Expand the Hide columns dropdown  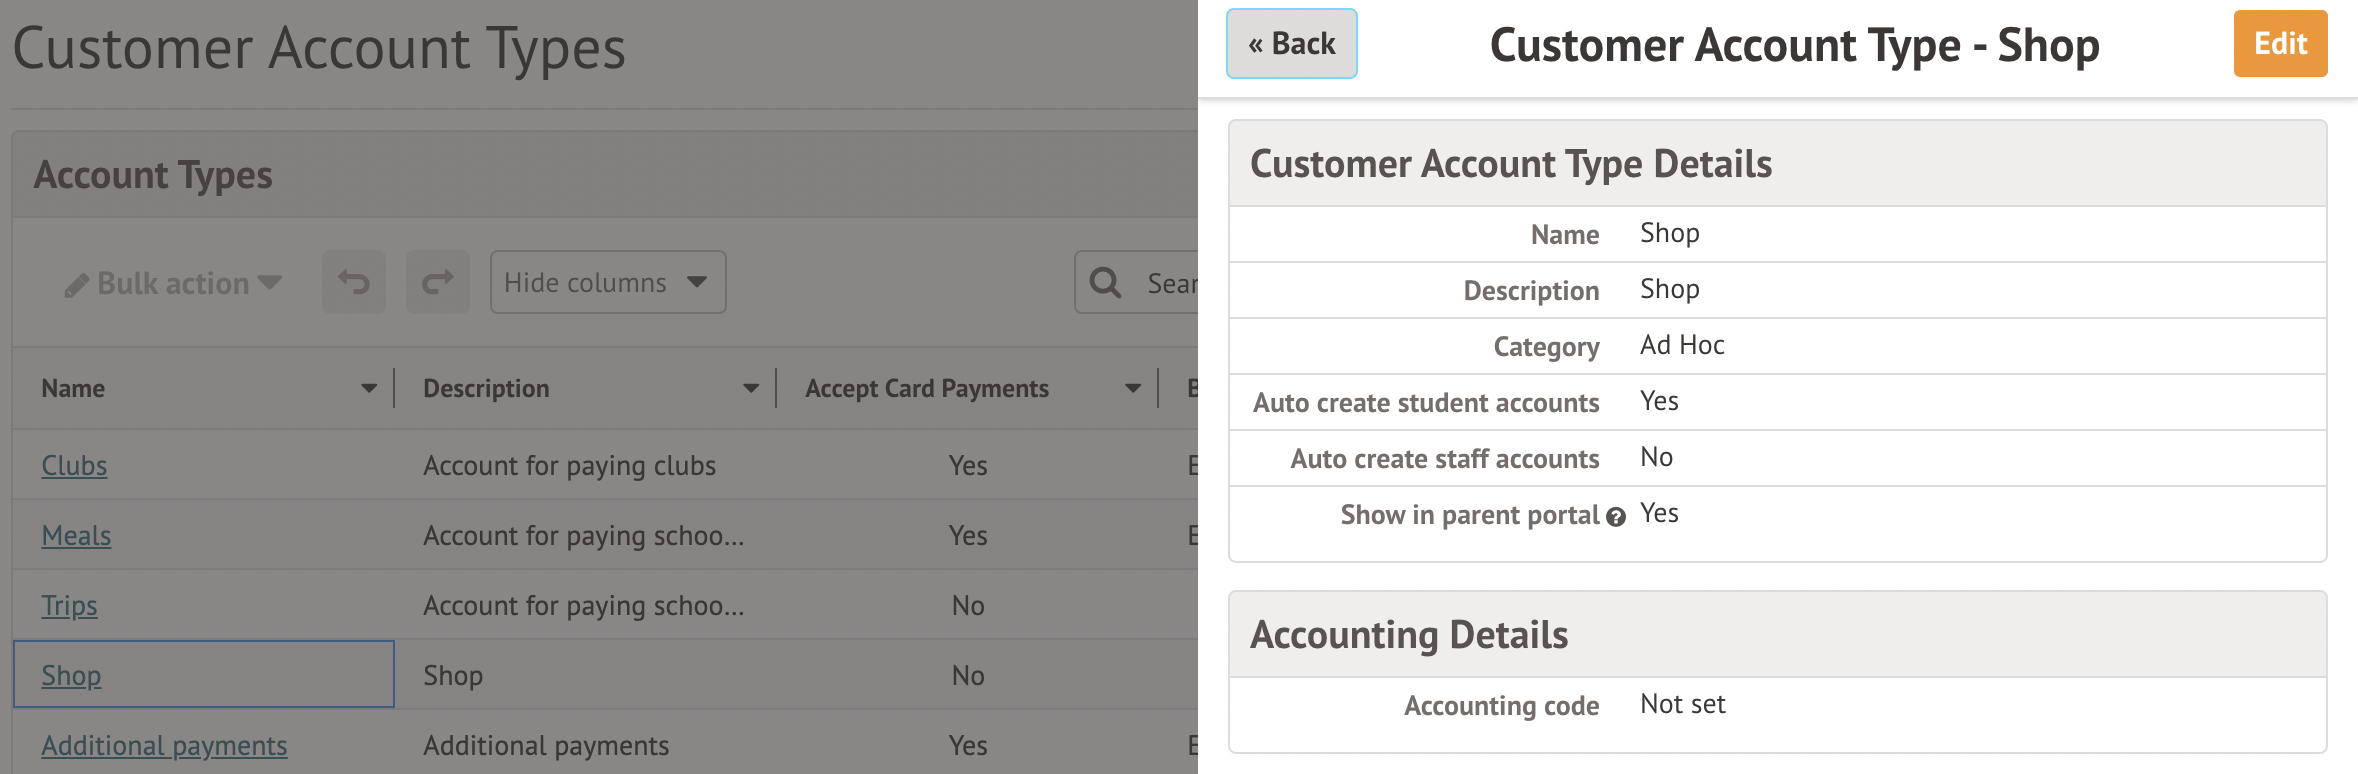[x=607, y=283]
